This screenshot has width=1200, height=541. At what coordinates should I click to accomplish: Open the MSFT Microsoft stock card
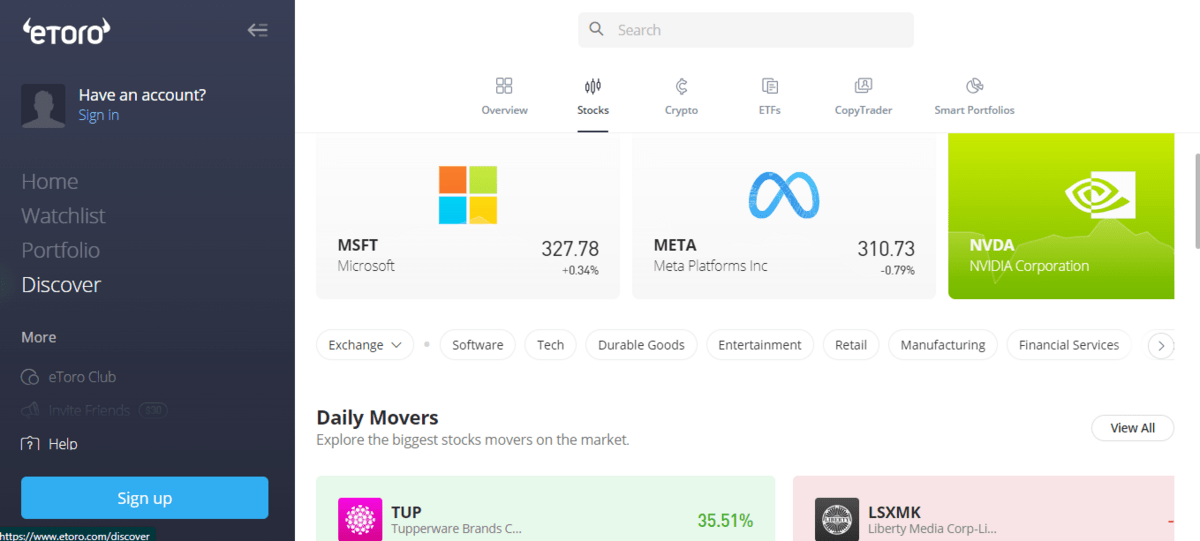[x=468, y=218]
